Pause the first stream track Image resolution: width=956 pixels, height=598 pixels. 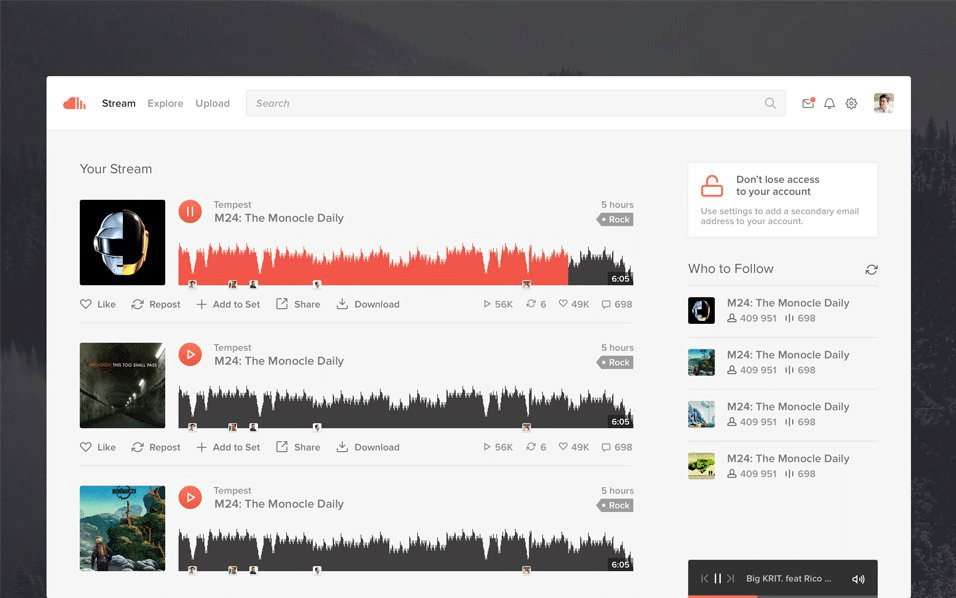tap(190, 212)
